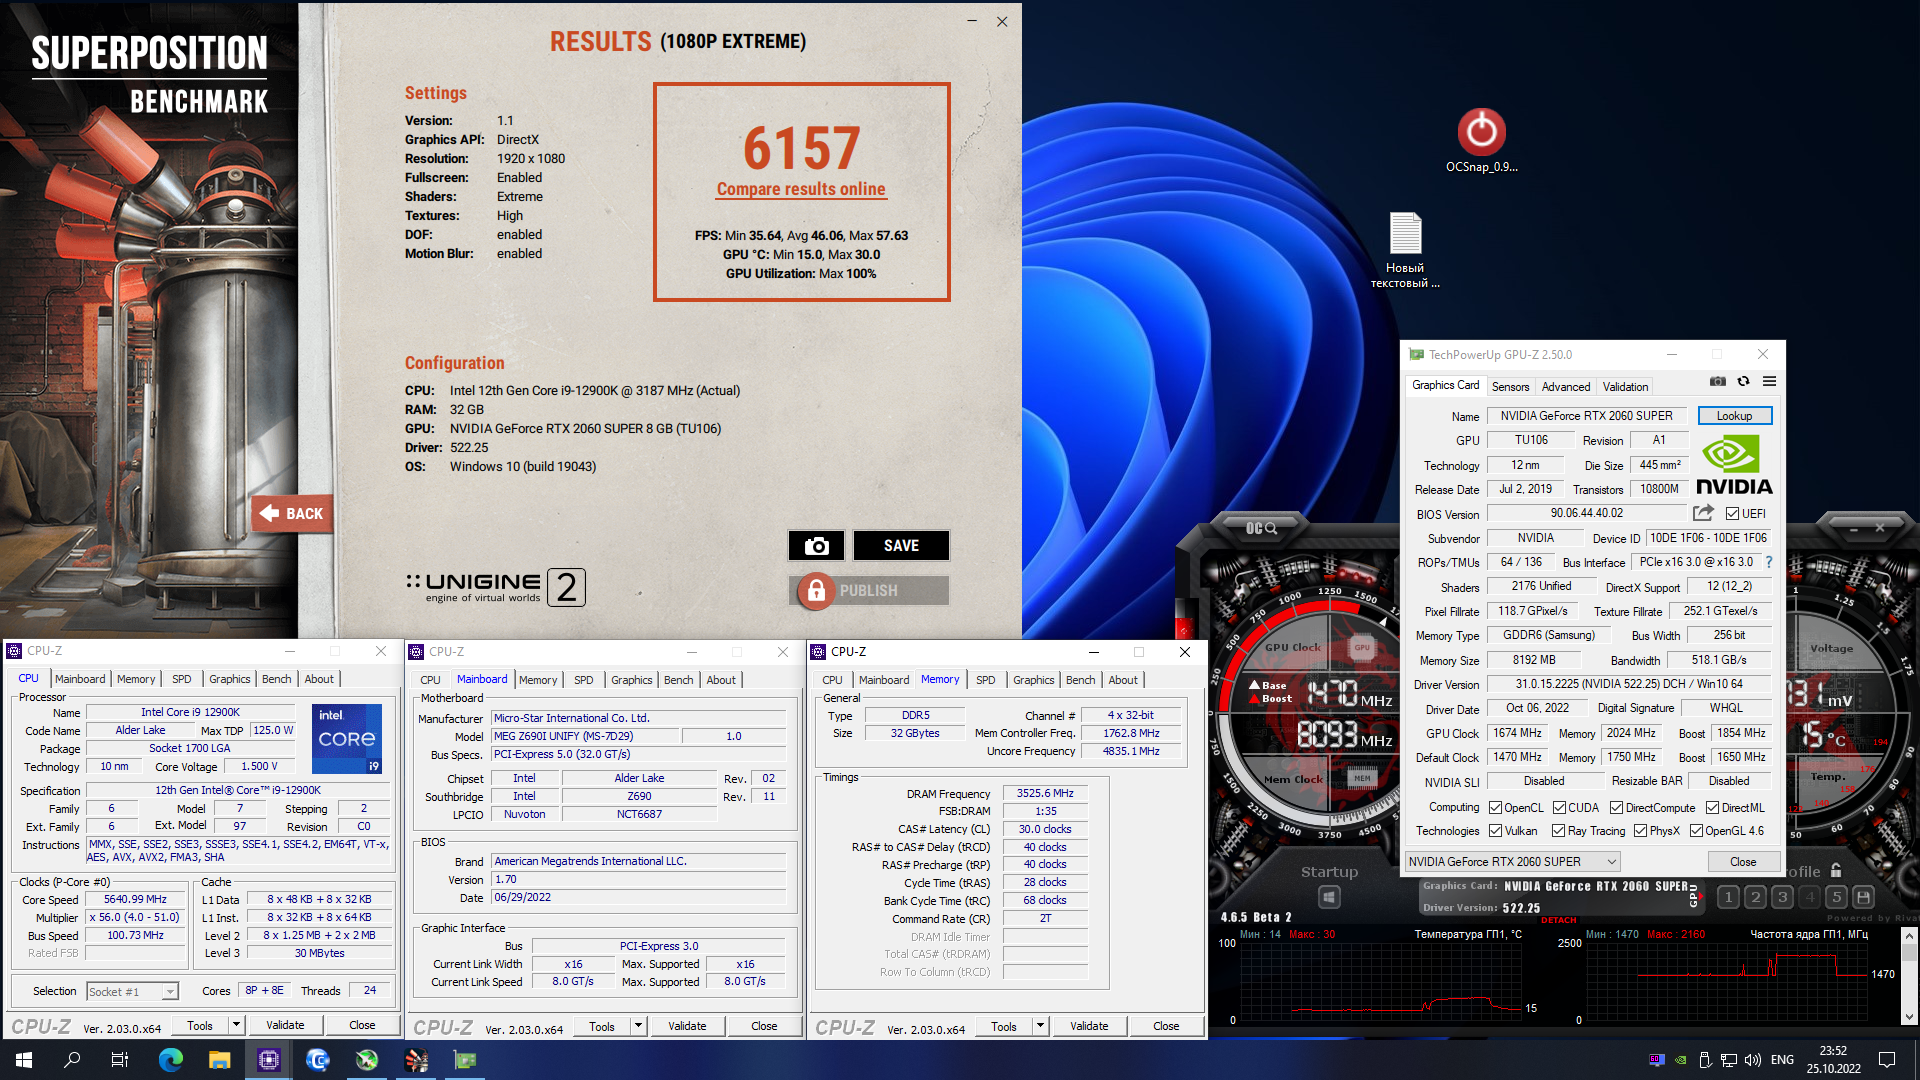This screenshot has width=1920, height=1080.
Task: Click the Afterburner save profile floppy icon
Action: (1863, 897)
